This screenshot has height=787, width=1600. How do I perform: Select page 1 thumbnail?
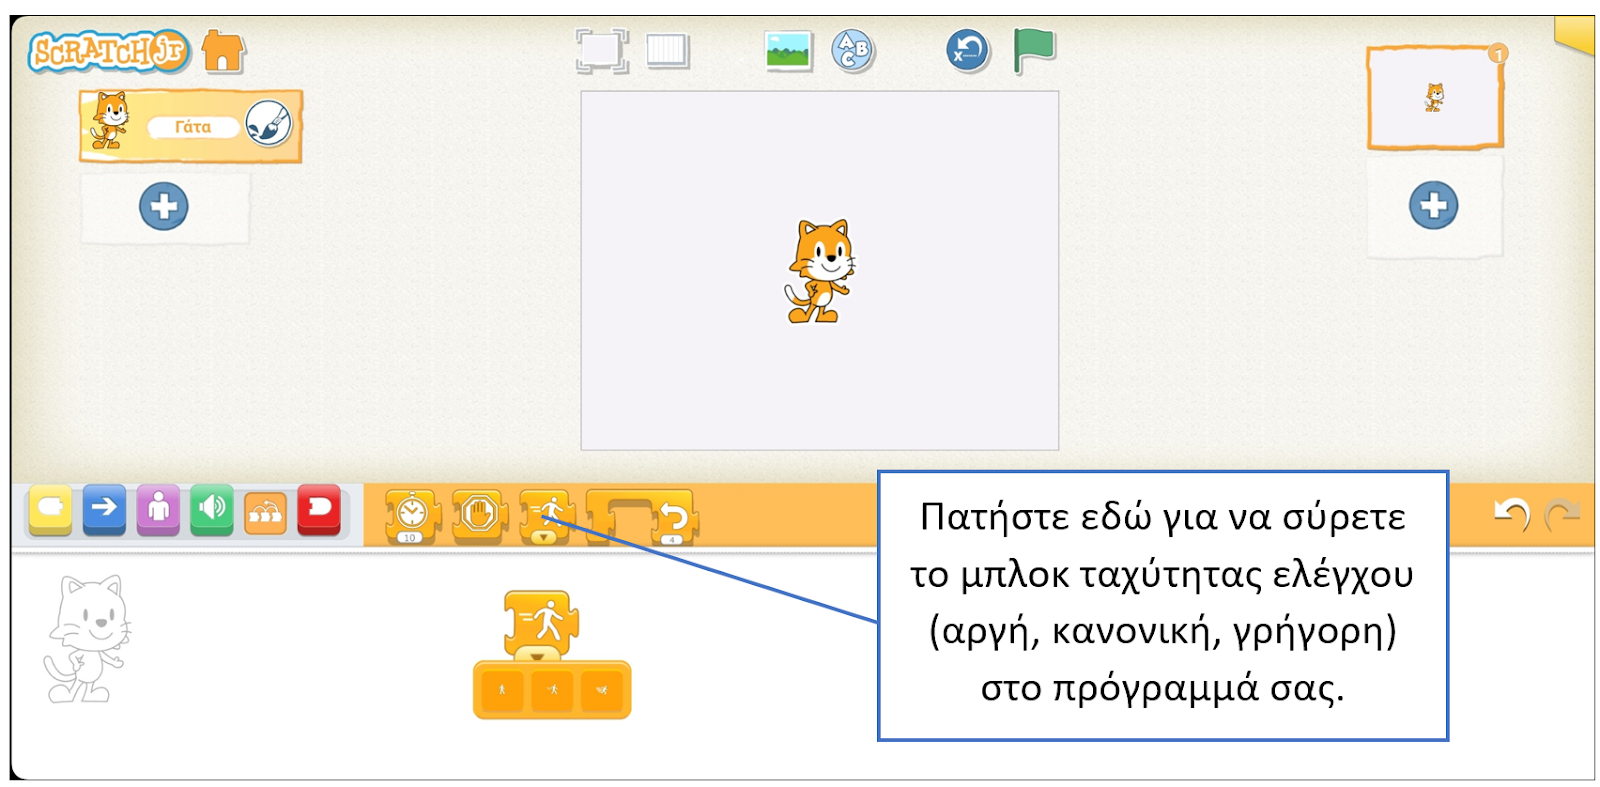(1435, 98)
